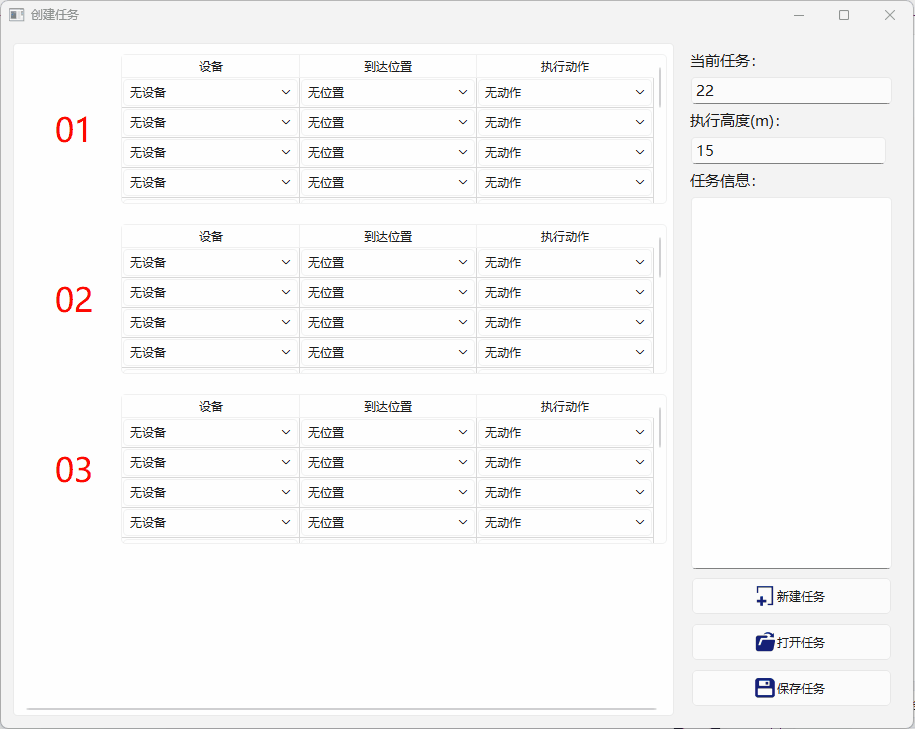Open third 无设备 dropdown in group 02
The image size is (915, 729).
211,322
